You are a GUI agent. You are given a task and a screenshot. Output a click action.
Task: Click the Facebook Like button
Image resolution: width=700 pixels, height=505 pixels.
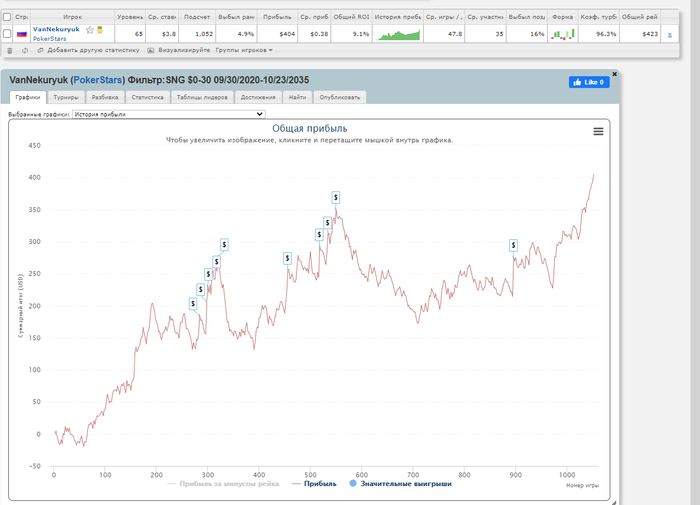tap(589, 82)
